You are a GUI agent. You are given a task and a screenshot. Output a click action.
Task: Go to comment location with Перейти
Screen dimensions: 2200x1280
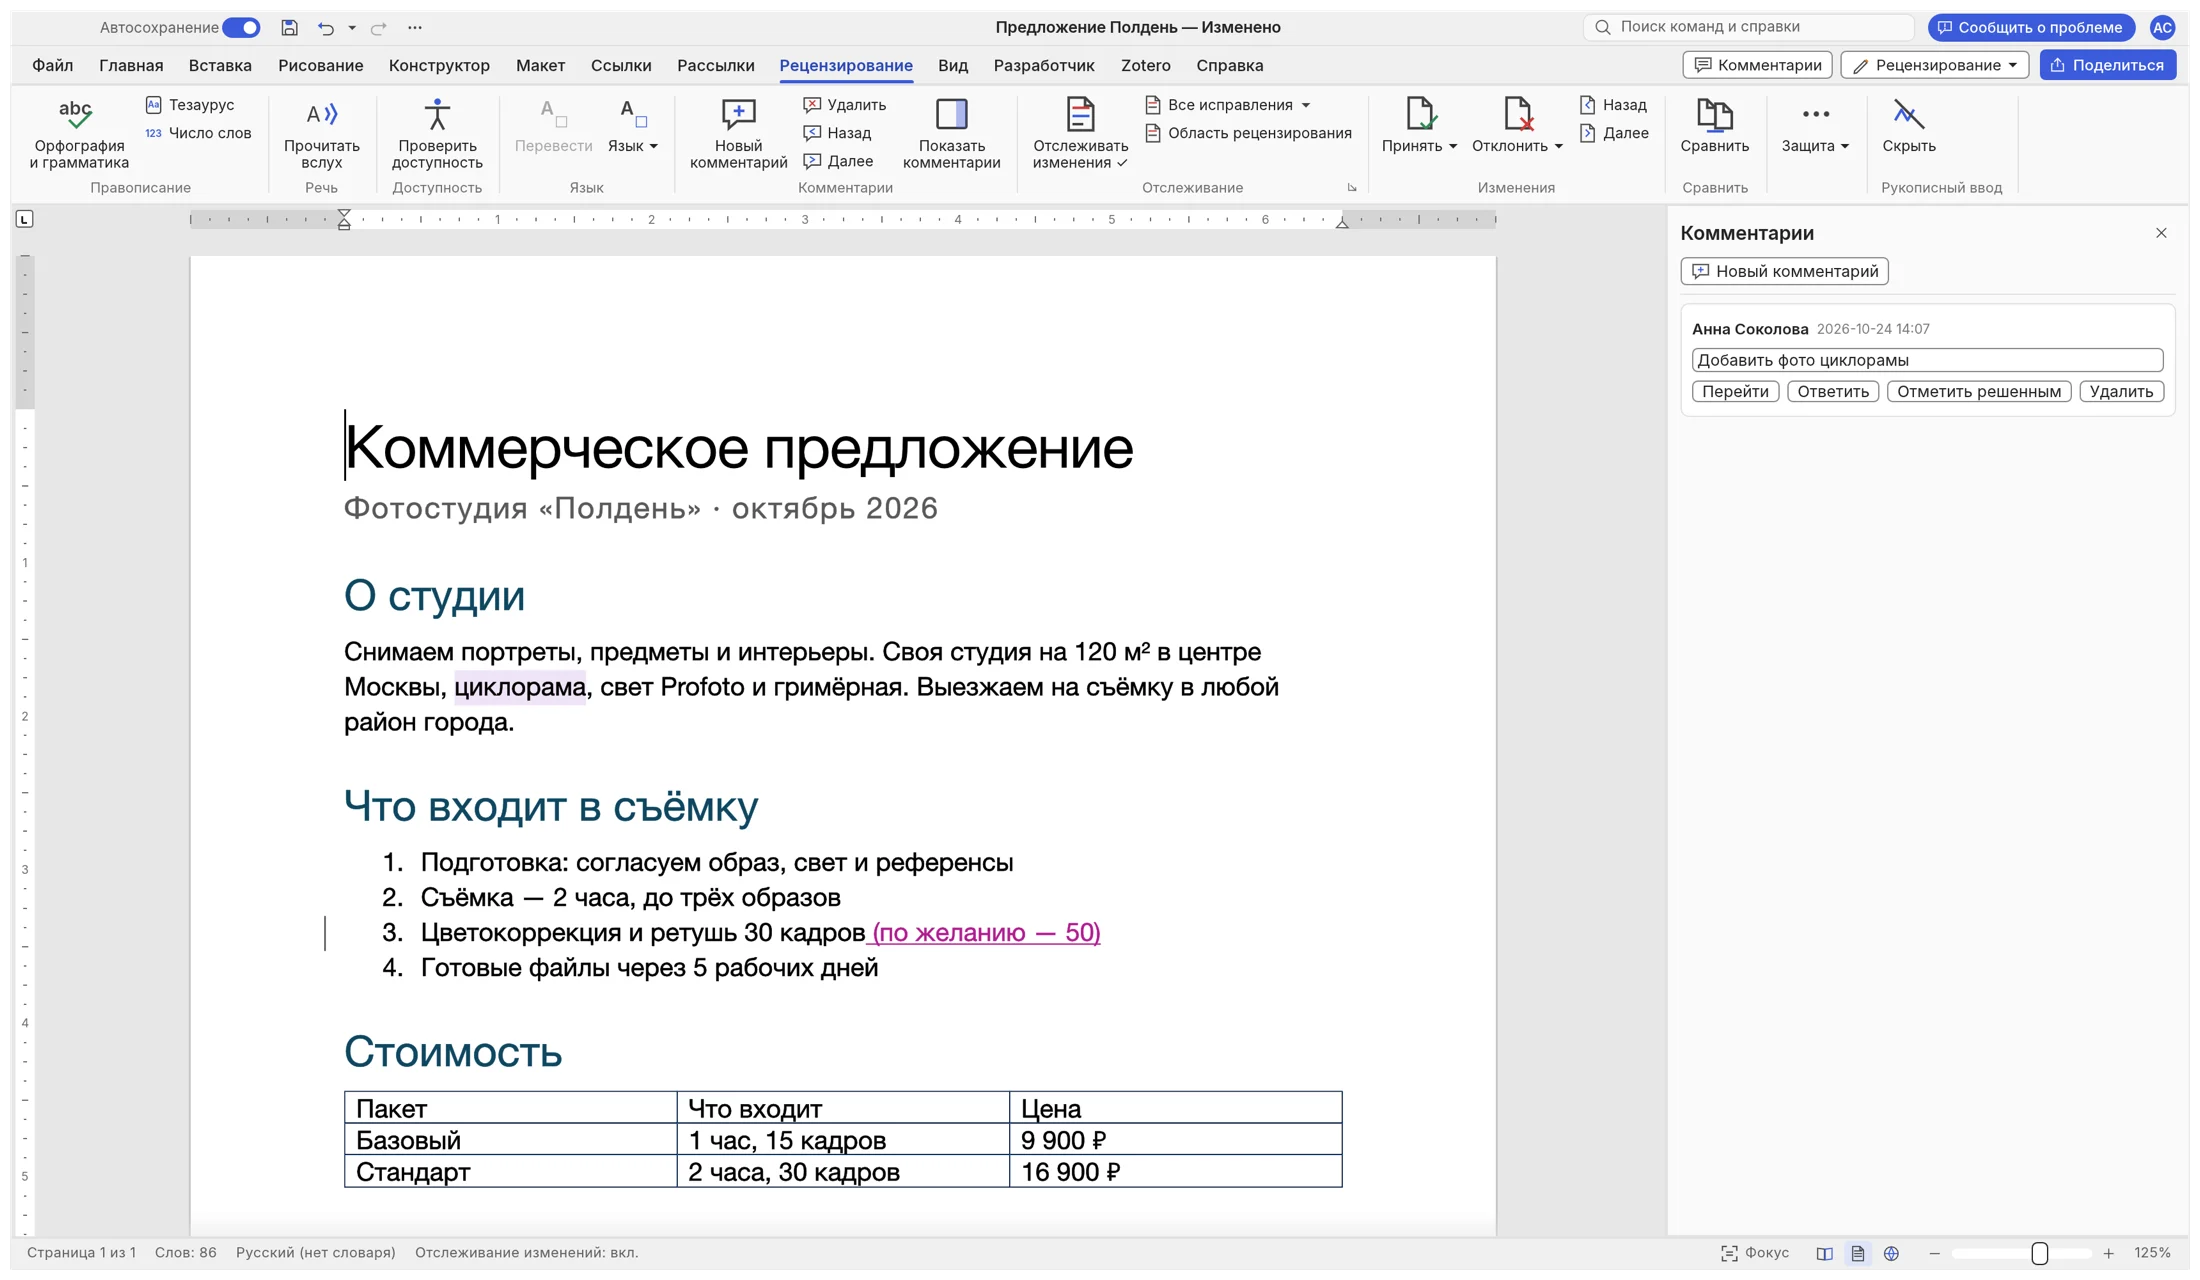(1735, 391)
